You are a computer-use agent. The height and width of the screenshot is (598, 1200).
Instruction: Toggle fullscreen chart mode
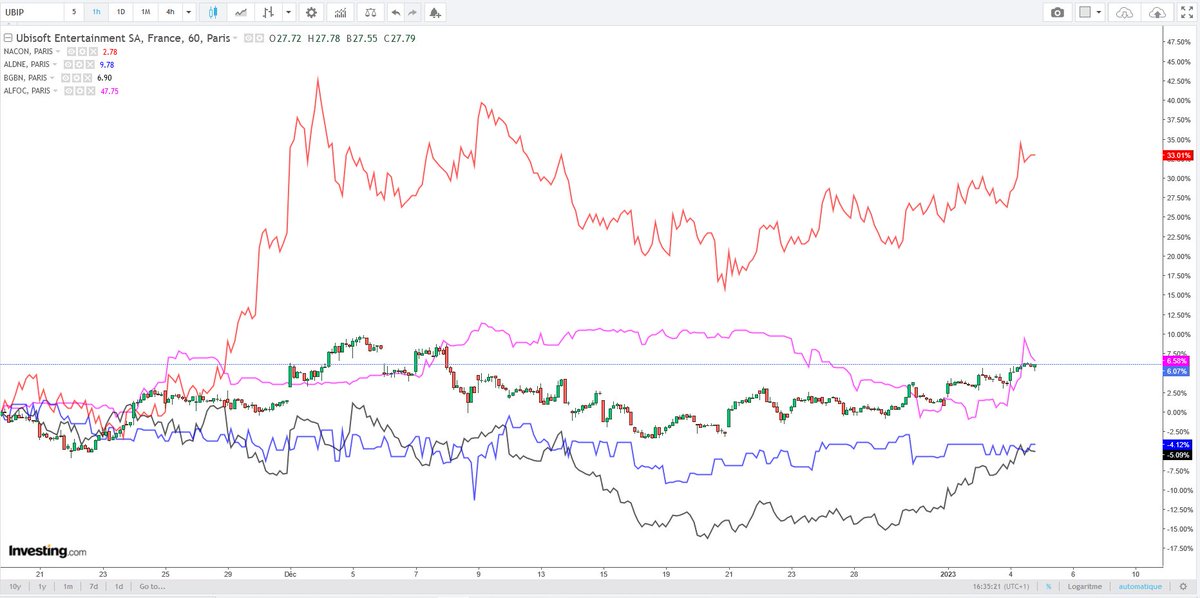point(1186,12)
